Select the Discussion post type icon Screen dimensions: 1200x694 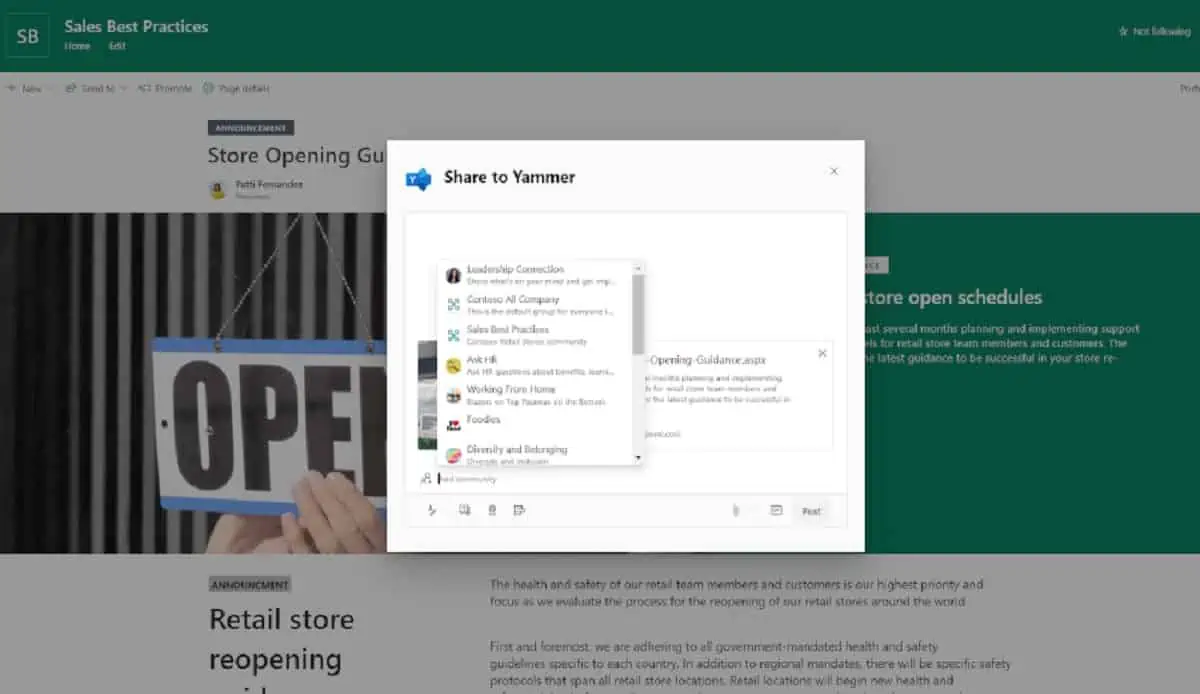pos(432,510)
